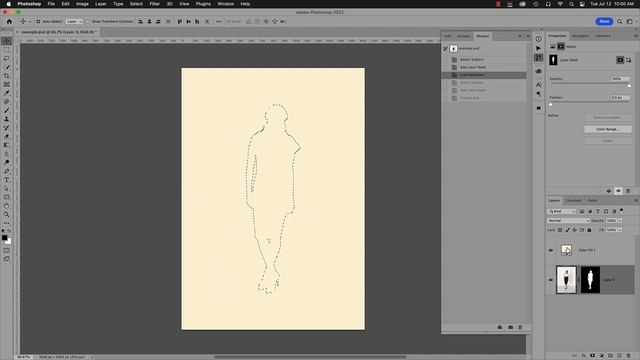Image resolution: width=640 pixels, height=360 pixels.
Task: Select the Clone Stamp tool
Action: [7, 119]
